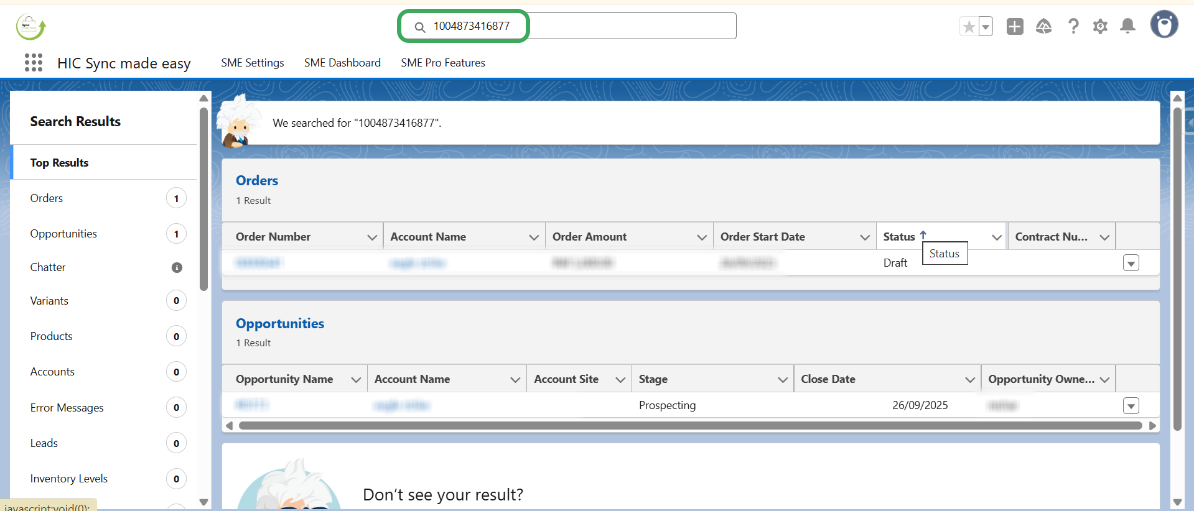Click Opportunities table scroll right arrow
The height and width of the screenshot is (511, 1194).
[x=1152, y=426]
